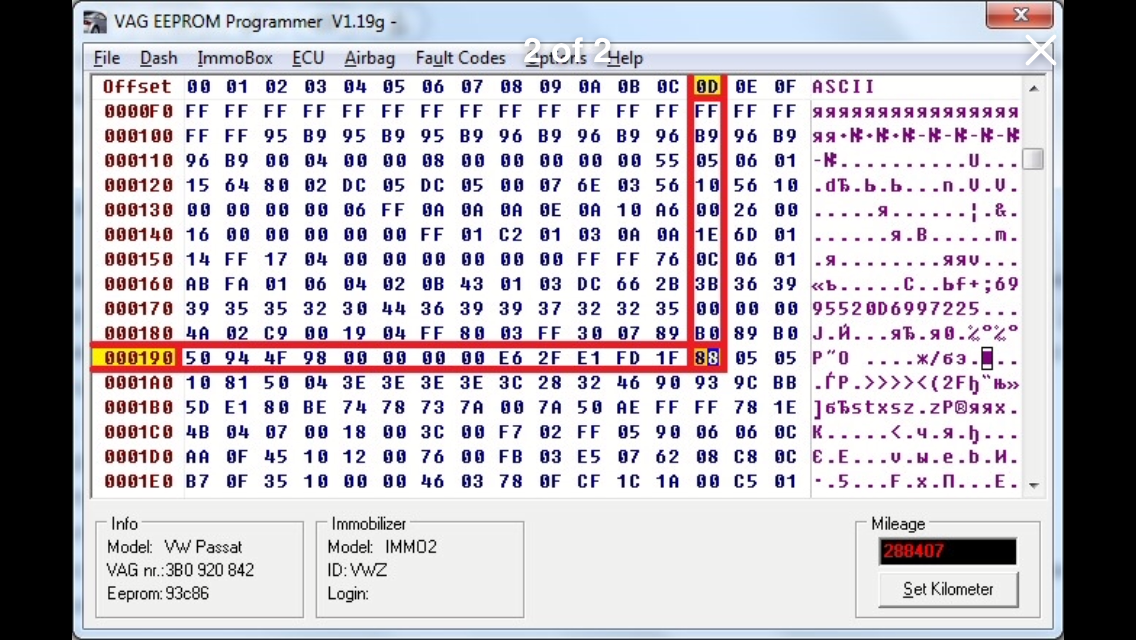The width and height of the screenshot is (1136, 640).
Task: Click the Immobilizer Login: label
Action: pos(348,594)
